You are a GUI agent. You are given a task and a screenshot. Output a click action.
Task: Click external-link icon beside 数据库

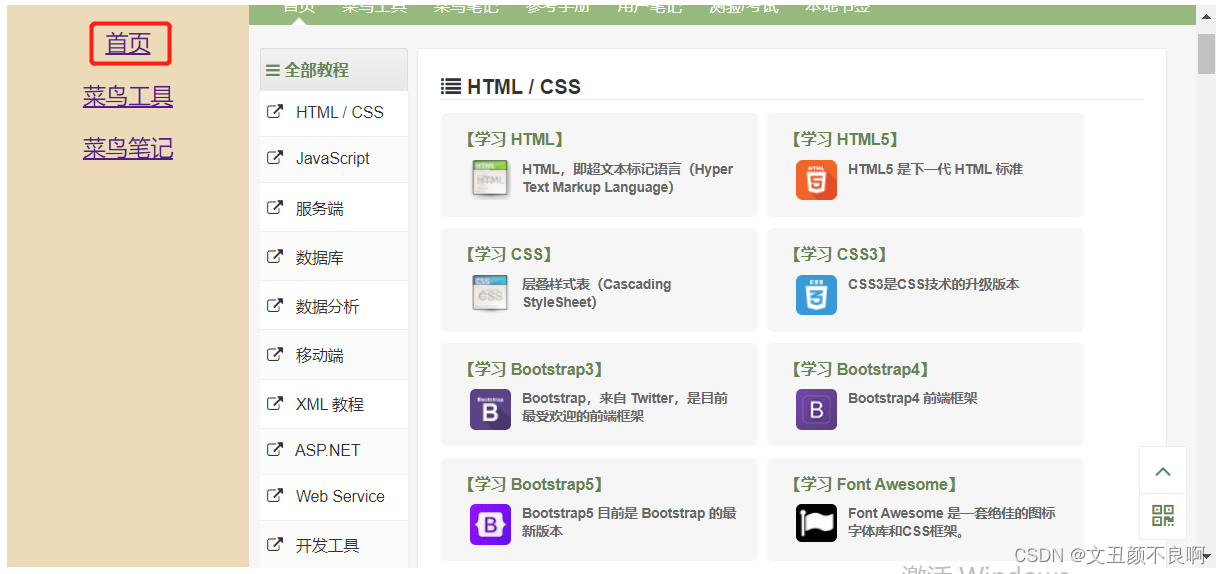pyautogui.click(x=274, y=257)
